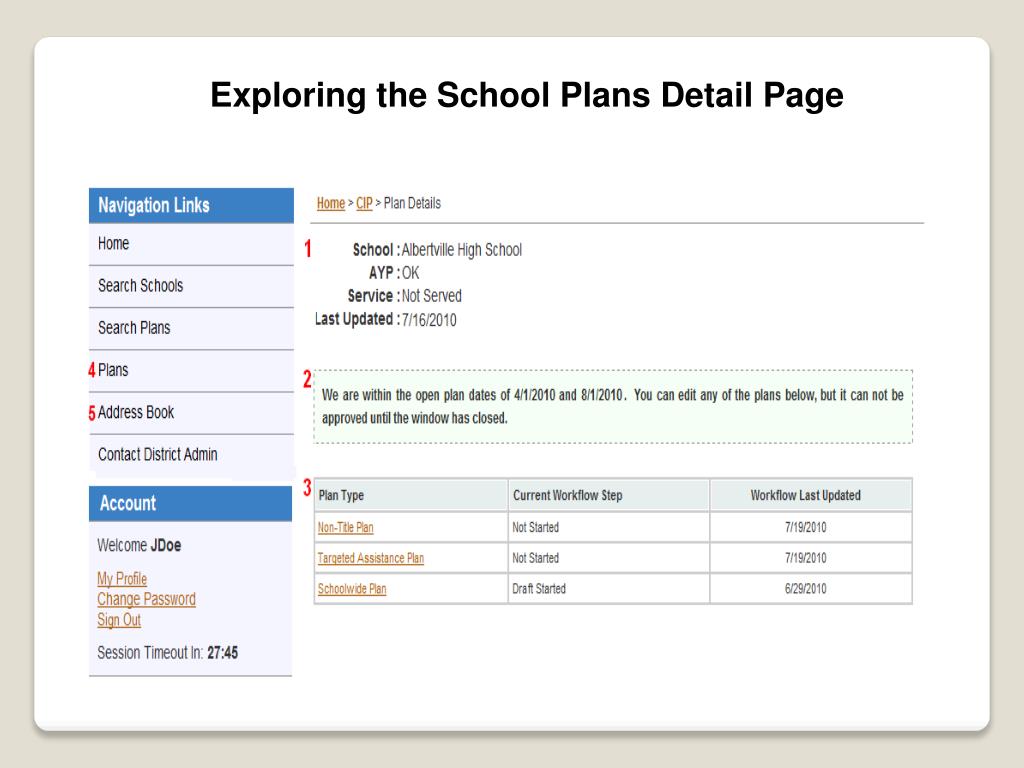
Task: Open Home in Navigation Links sidebar
Action: [191, 244]
